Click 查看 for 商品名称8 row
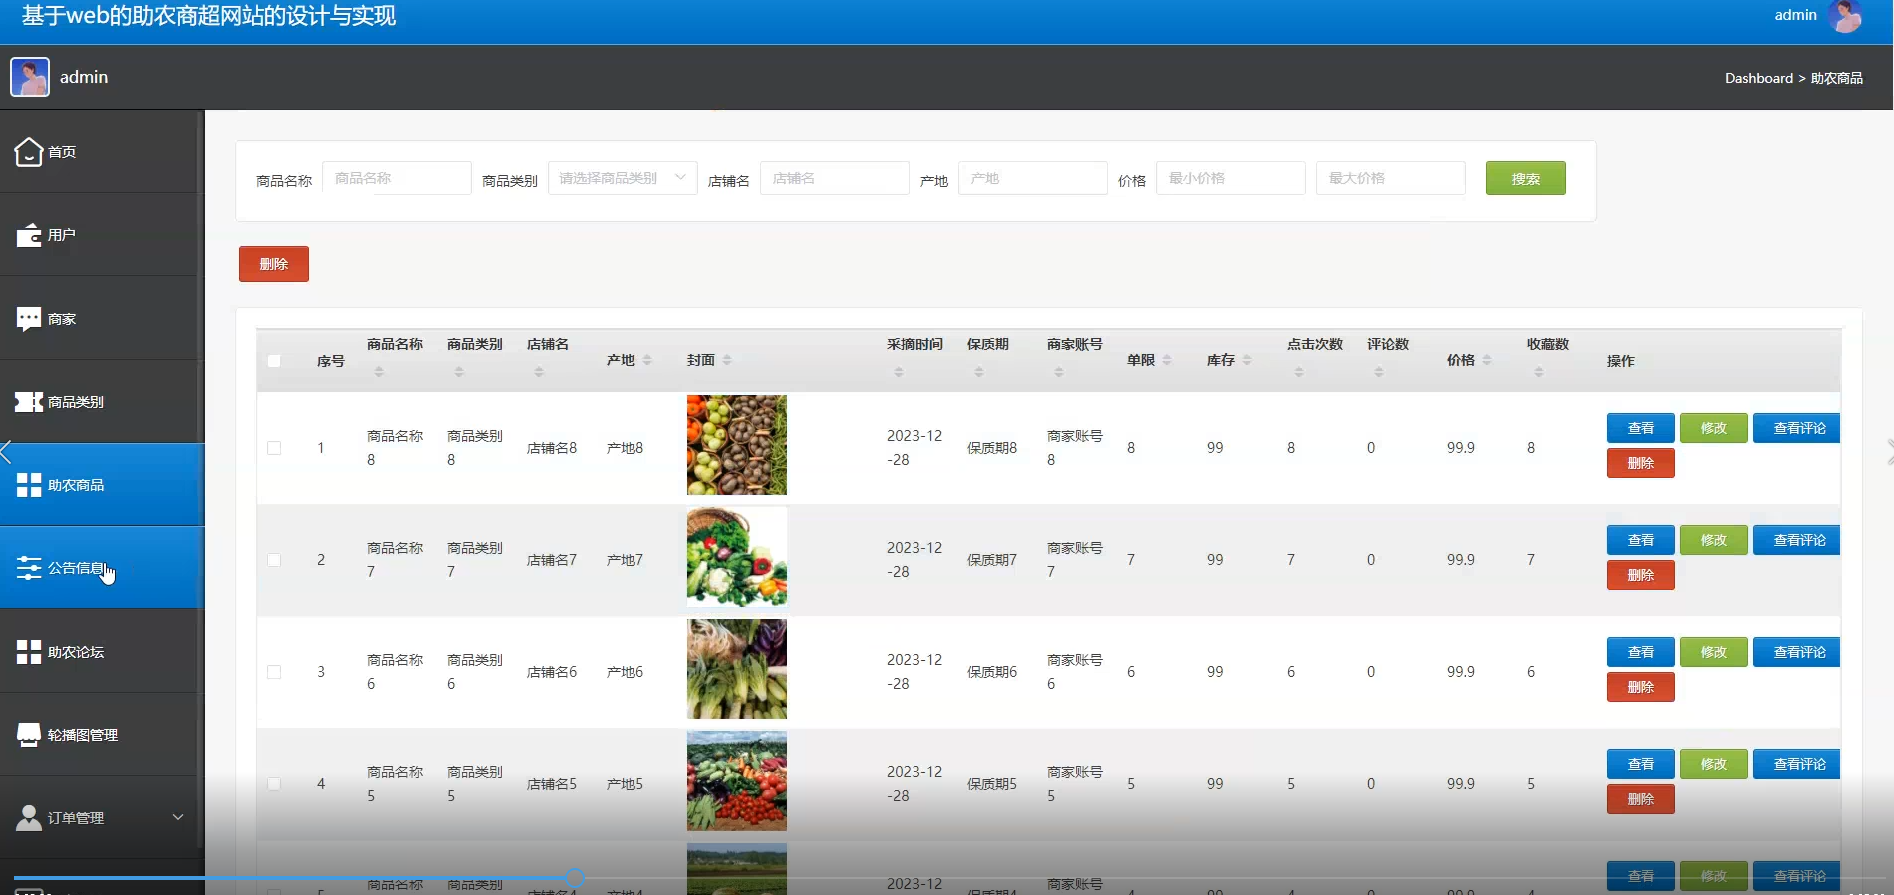Viewport: 1894px width, 895px height. pyautogui.click(x=1640, y=428)
